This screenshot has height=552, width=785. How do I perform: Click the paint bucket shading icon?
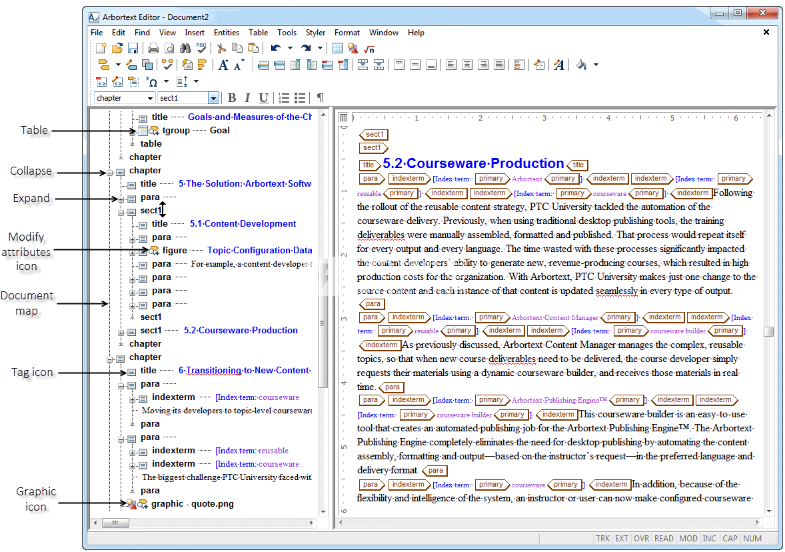[x=581, y=65]
